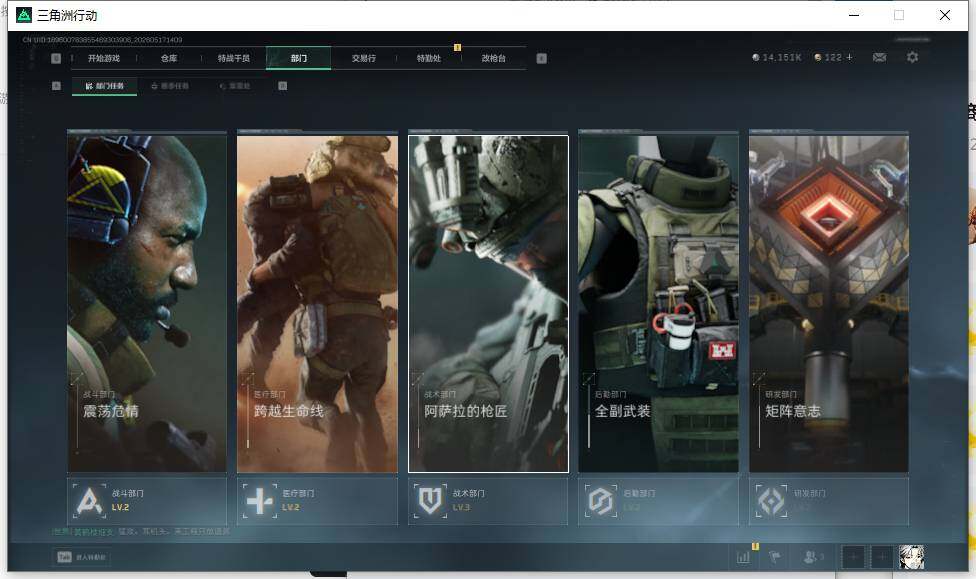Open the 阿萨拉的枪匠 tactical department card
976x579 pixels.
click(x=488, y=303)
